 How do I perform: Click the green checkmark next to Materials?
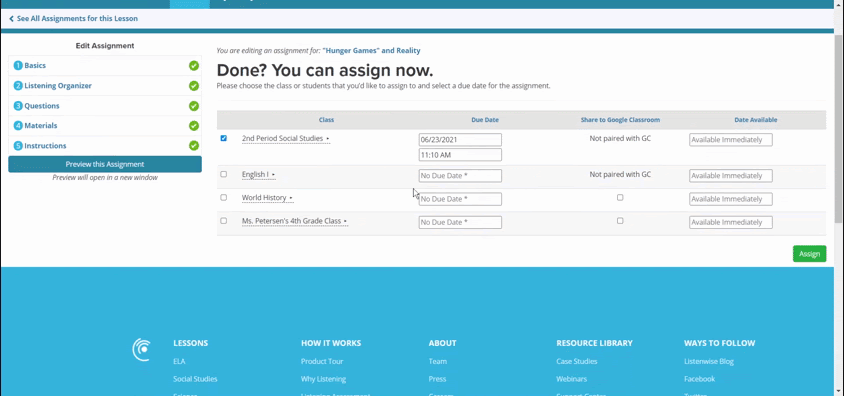pos(194,126)
